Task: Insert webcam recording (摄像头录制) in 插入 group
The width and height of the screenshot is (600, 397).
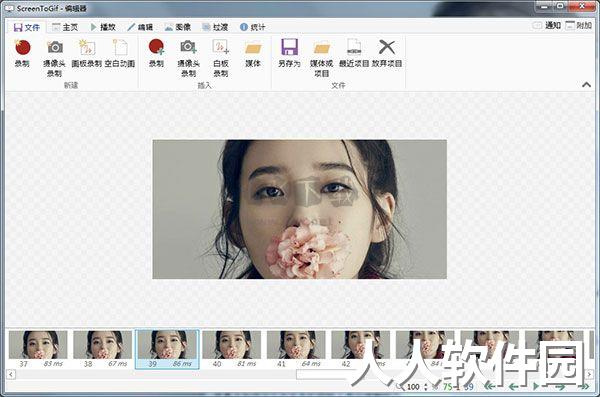Action: pos(188,58)
